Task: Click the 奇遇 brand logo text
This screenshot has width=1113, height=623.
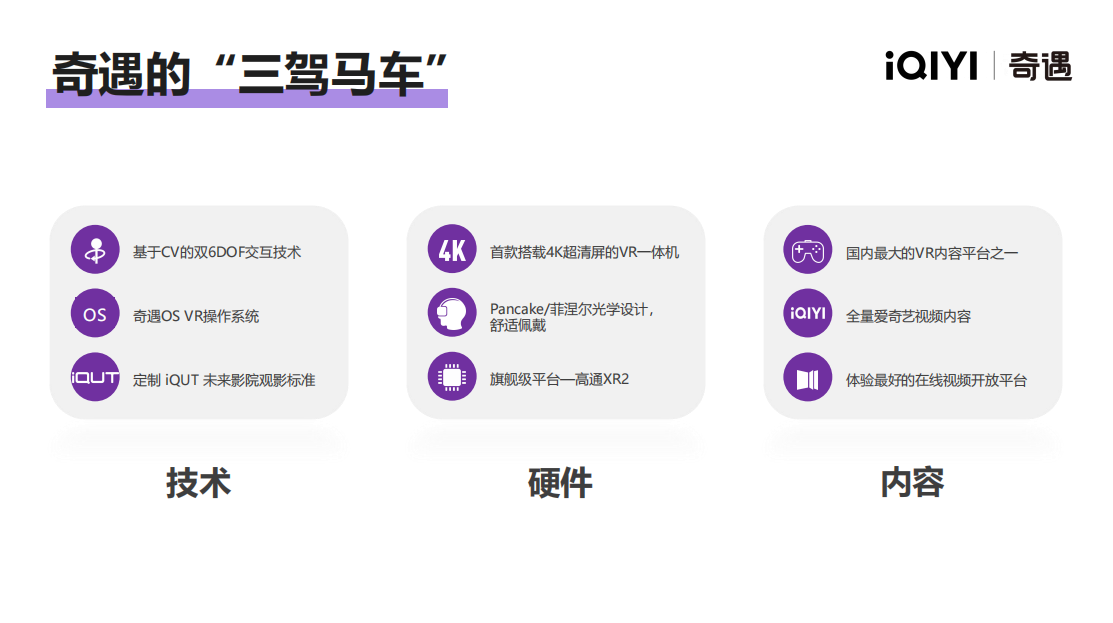Action: (1040, 66)
